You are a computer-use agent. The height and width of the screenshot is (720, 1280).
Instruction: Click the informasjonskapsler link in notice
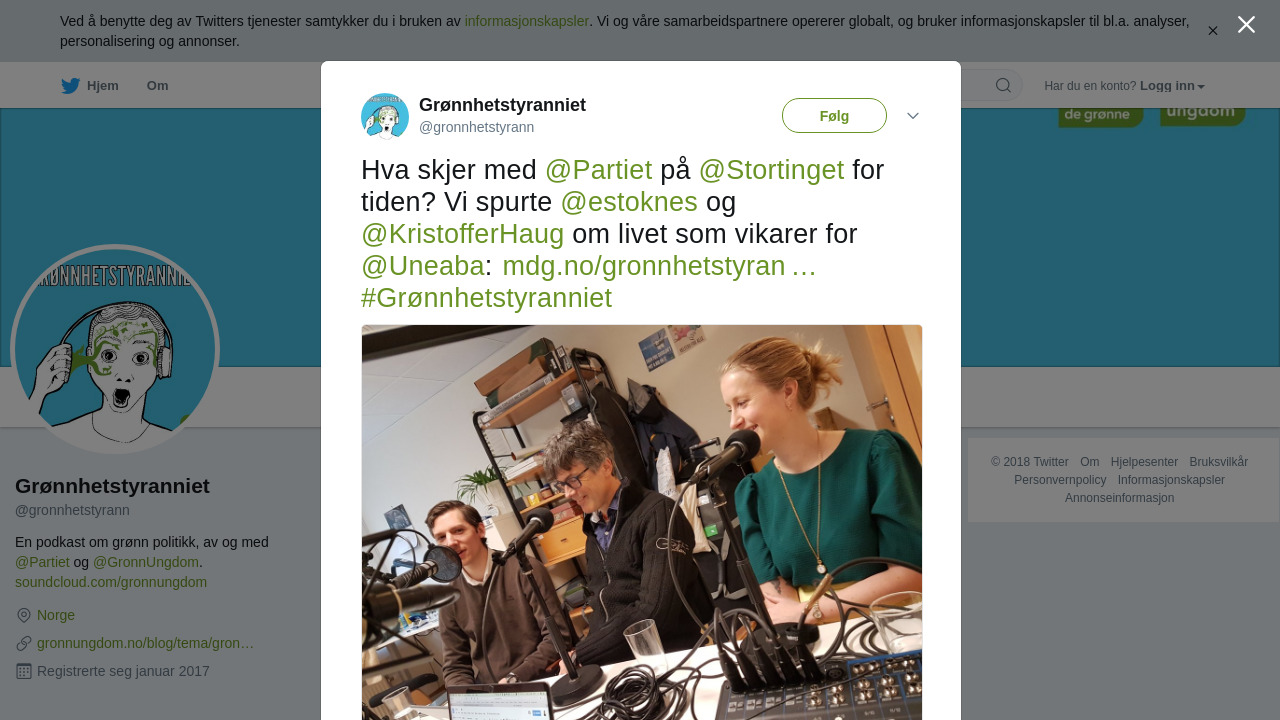click(x=527, y=21)
